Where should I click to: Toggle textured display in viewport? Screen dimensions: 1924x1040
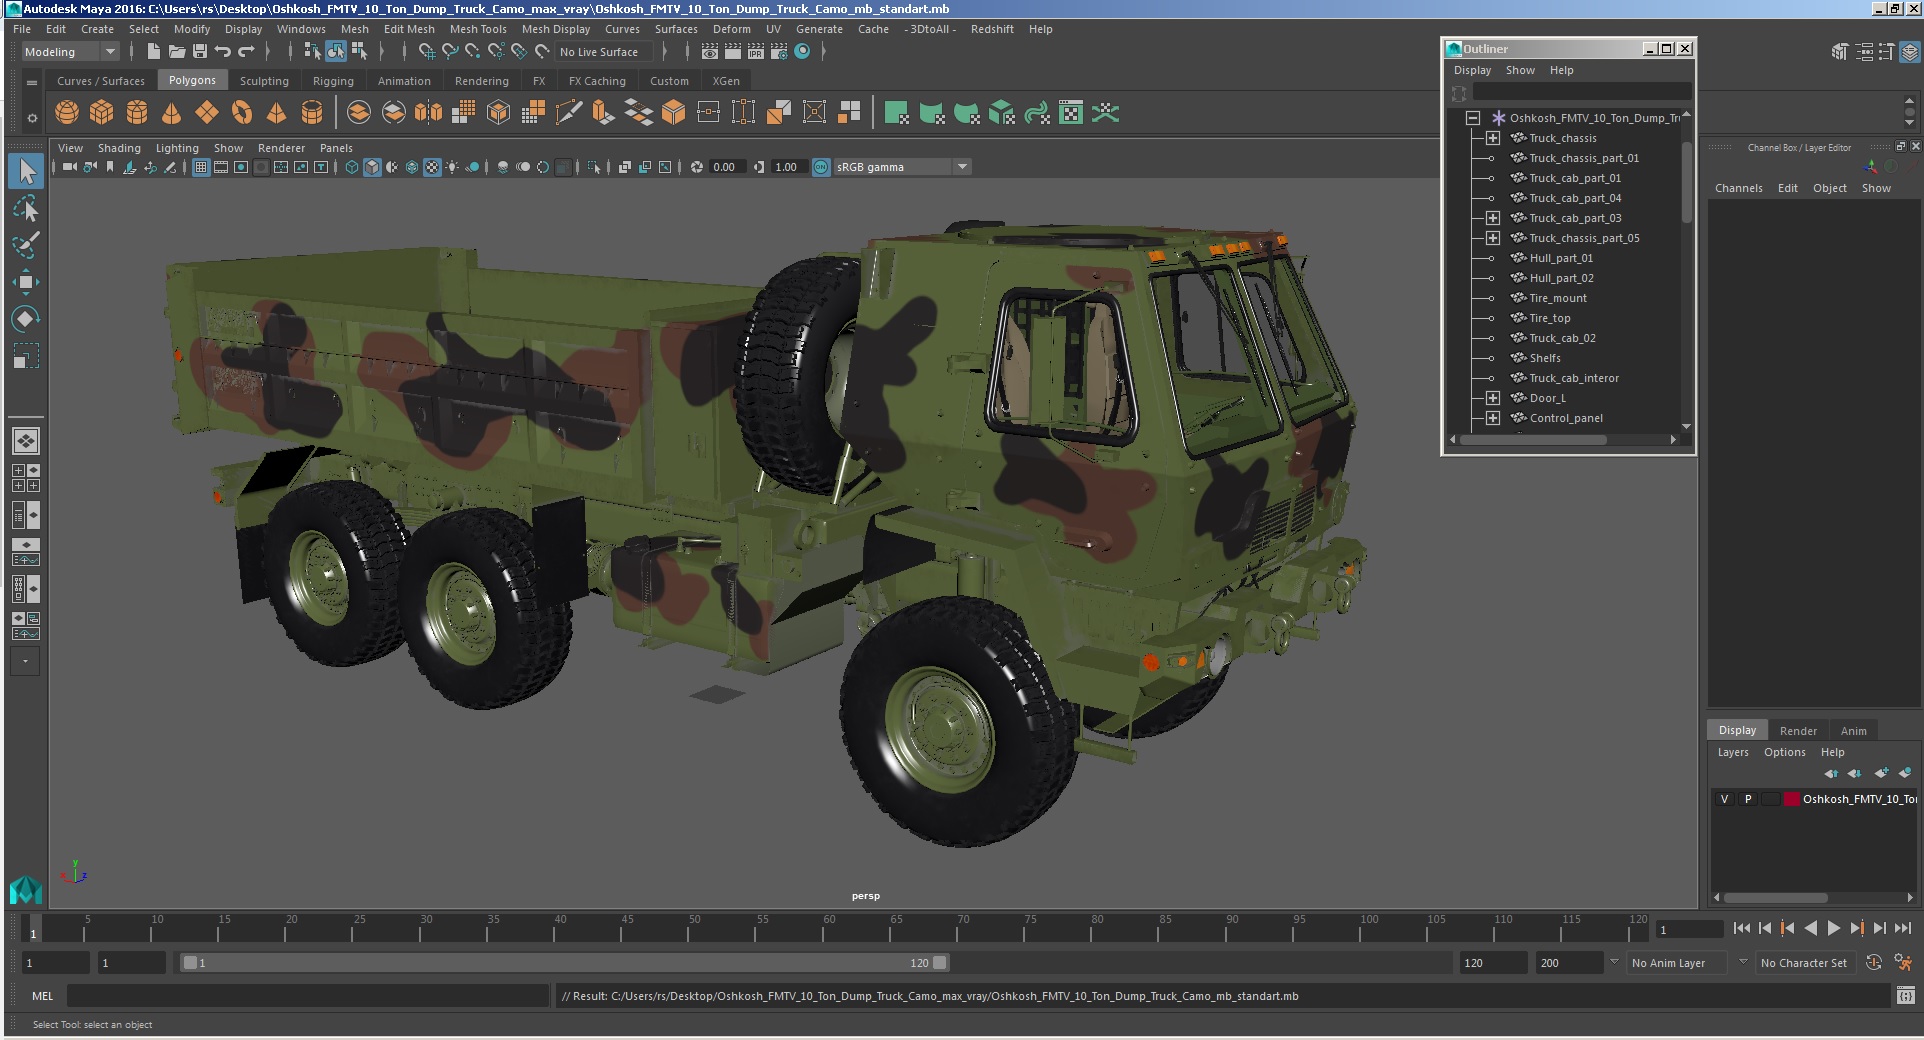[x=432, y=167]
